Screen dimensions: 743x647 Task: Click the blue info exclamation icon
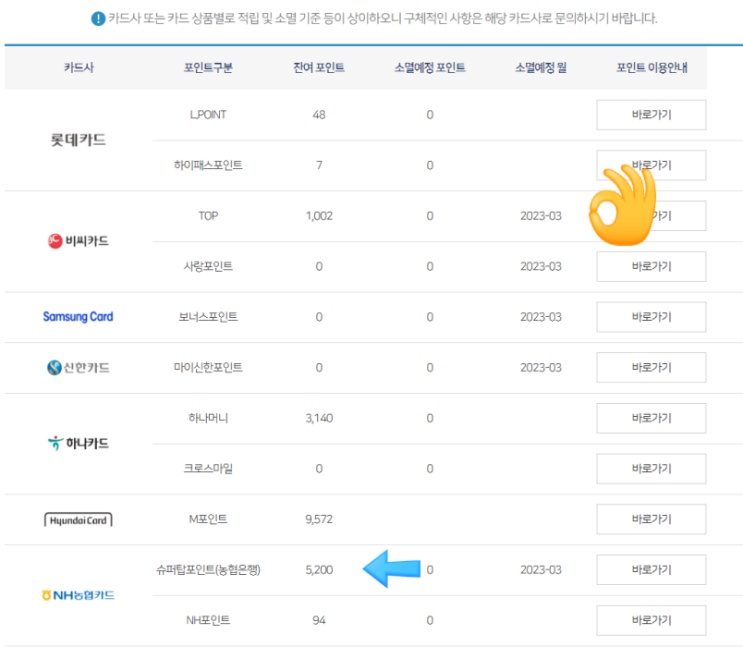98,19
